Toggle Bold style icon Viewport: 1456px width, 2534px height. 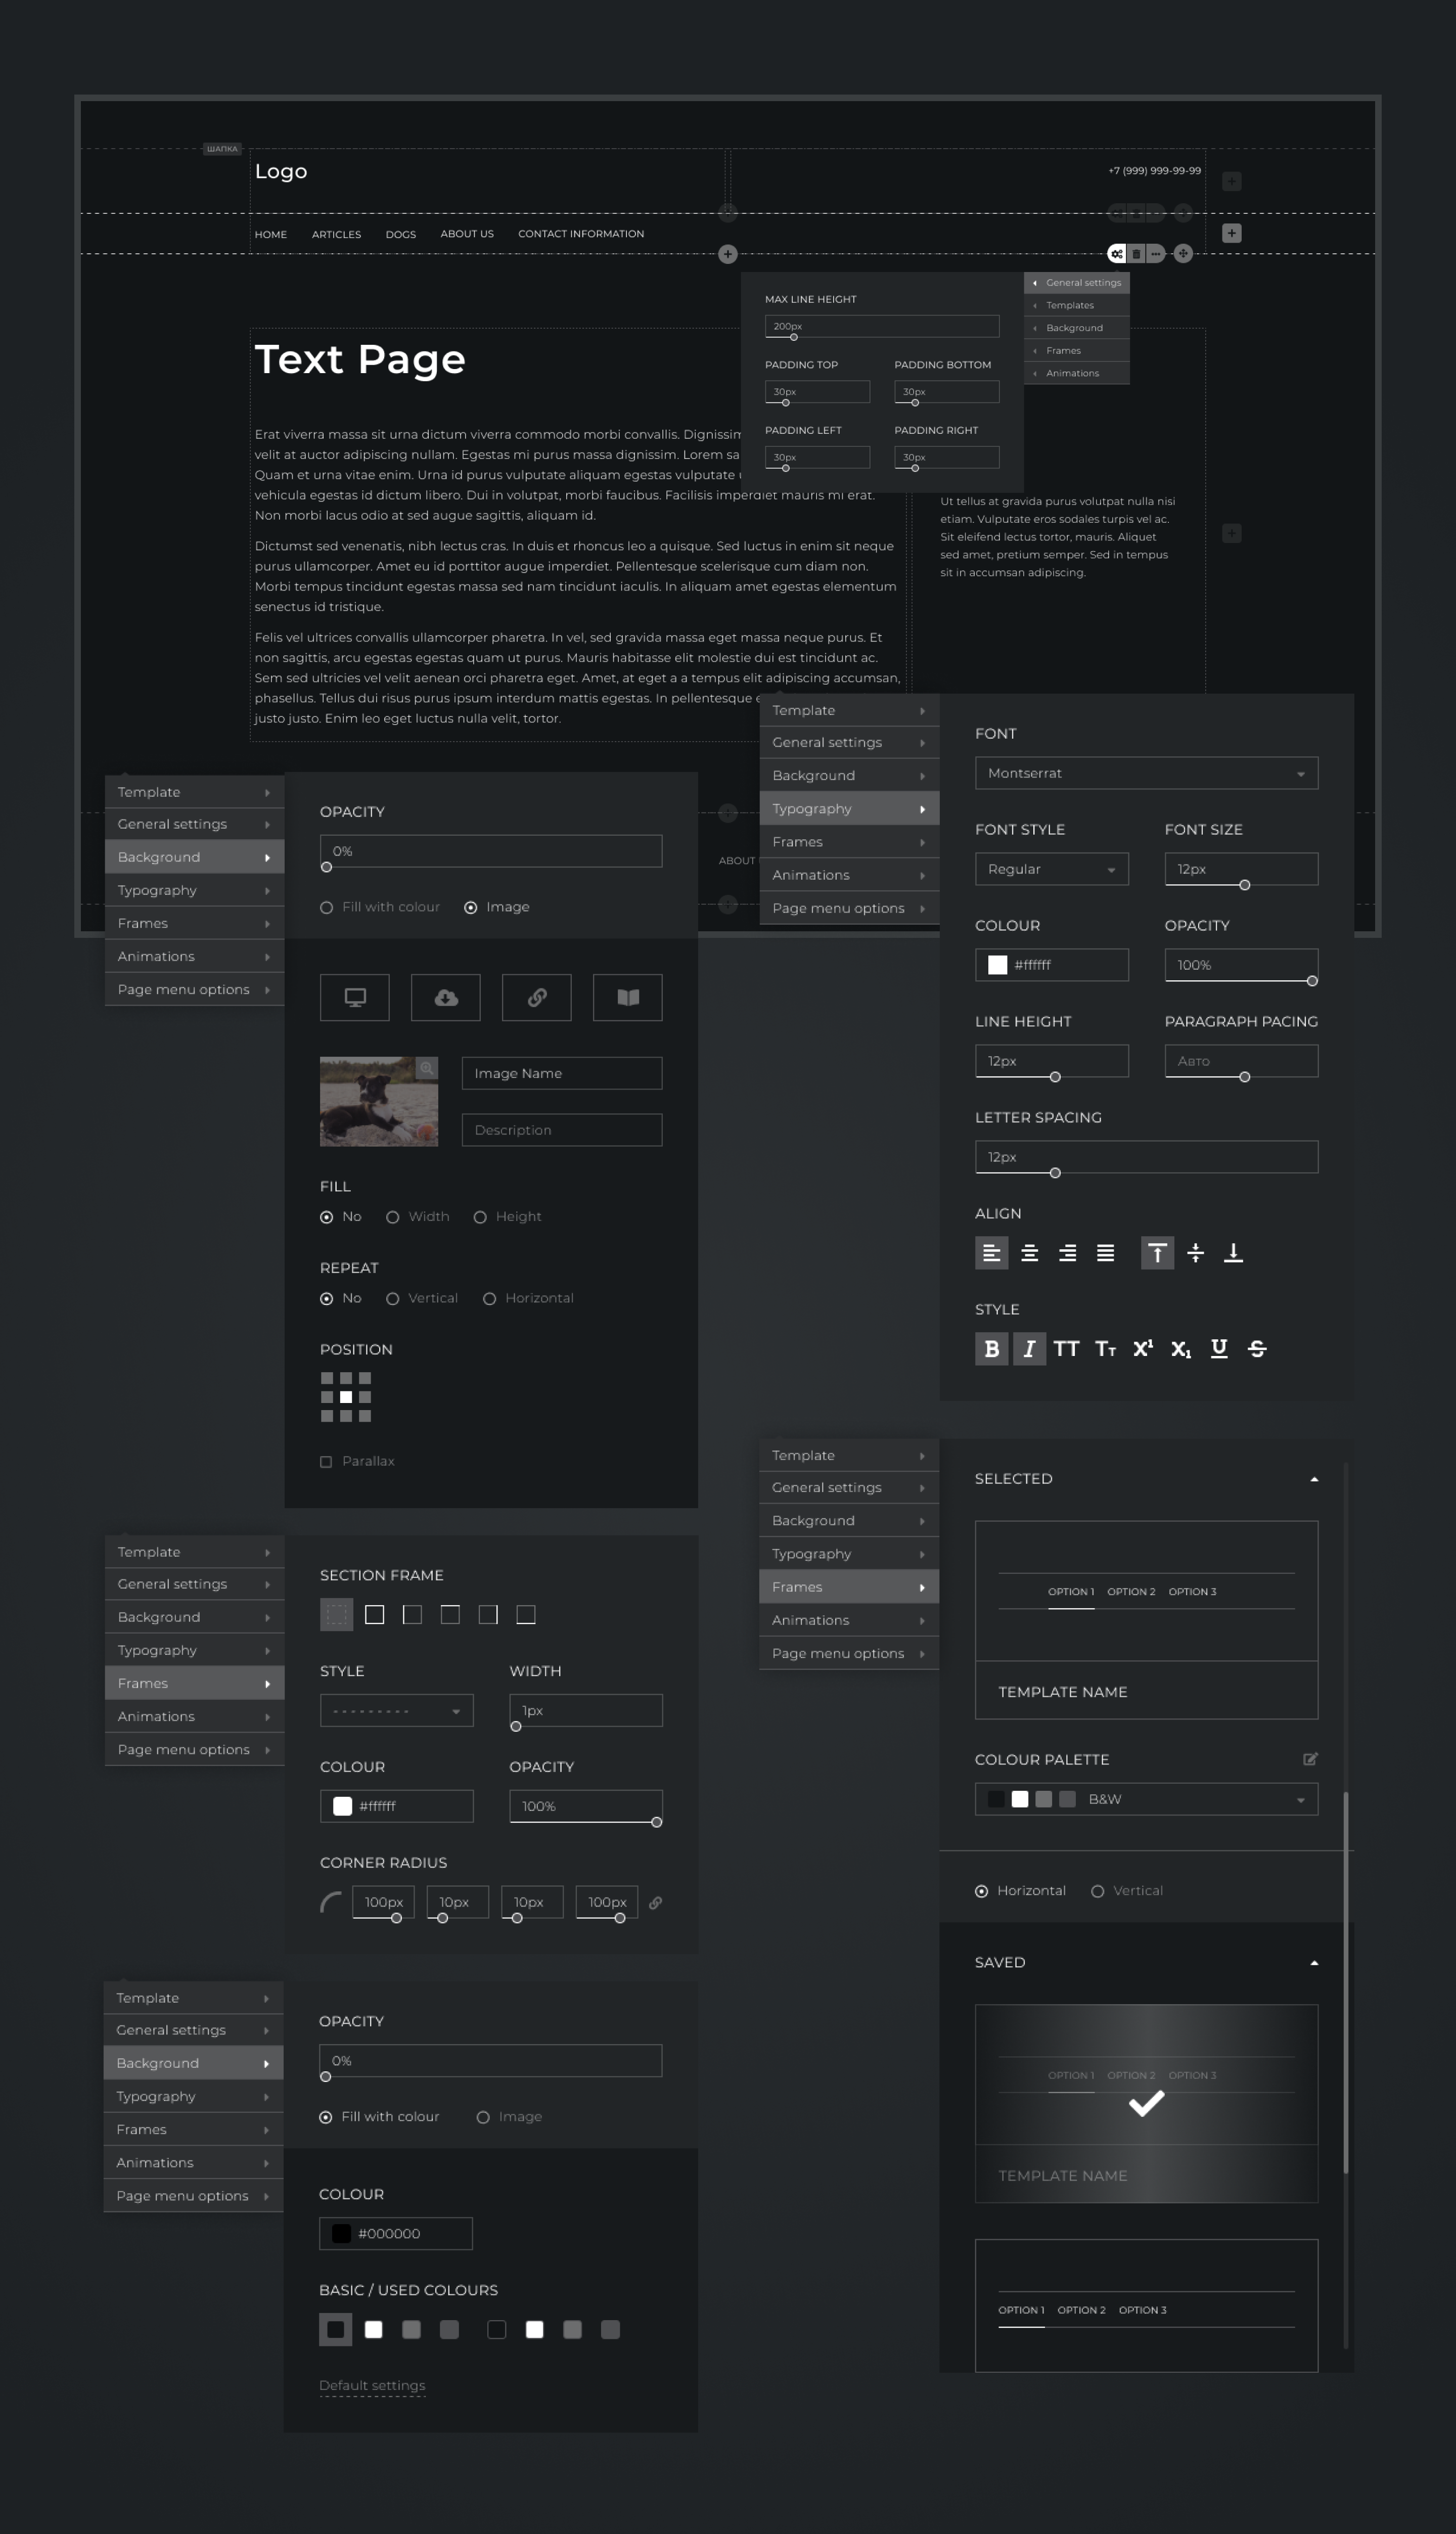pos(991,1349)
